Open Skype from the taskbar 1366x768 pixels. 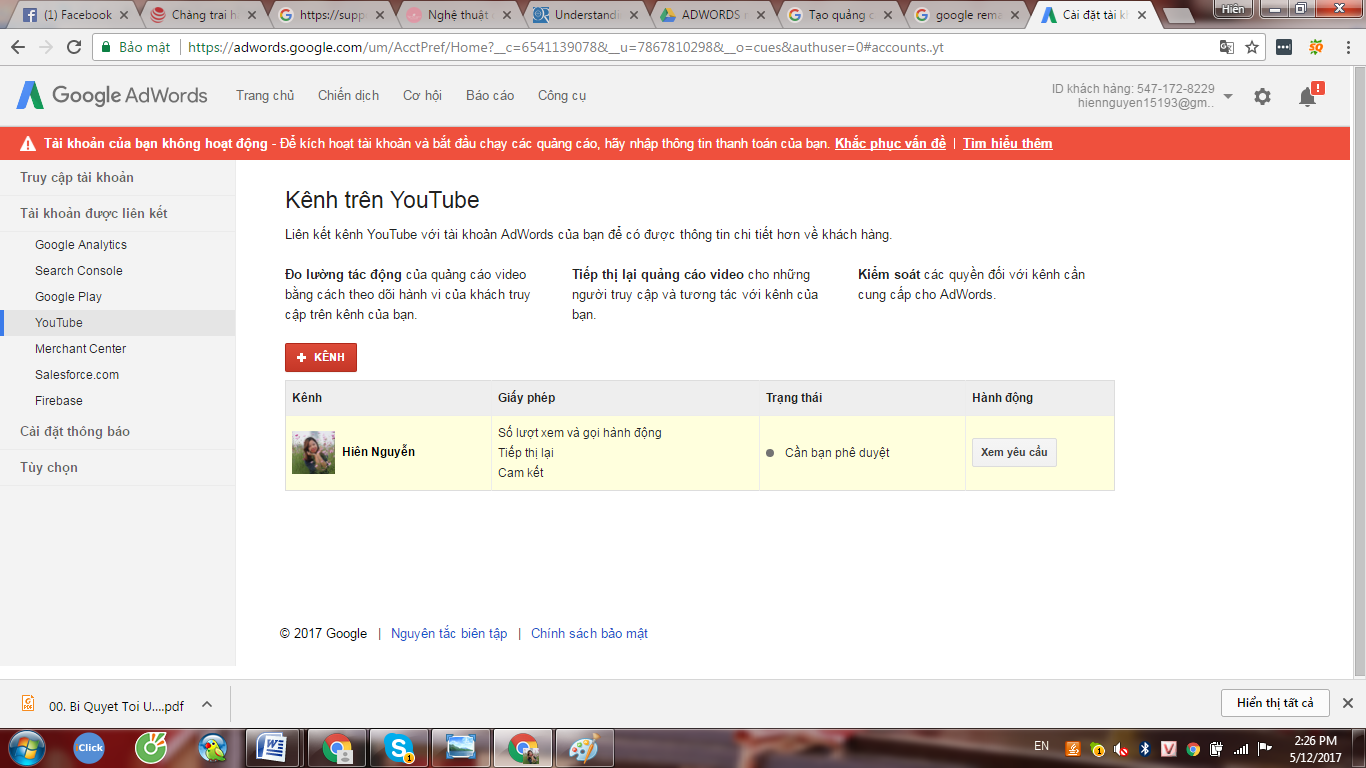[x=400, y=747]
